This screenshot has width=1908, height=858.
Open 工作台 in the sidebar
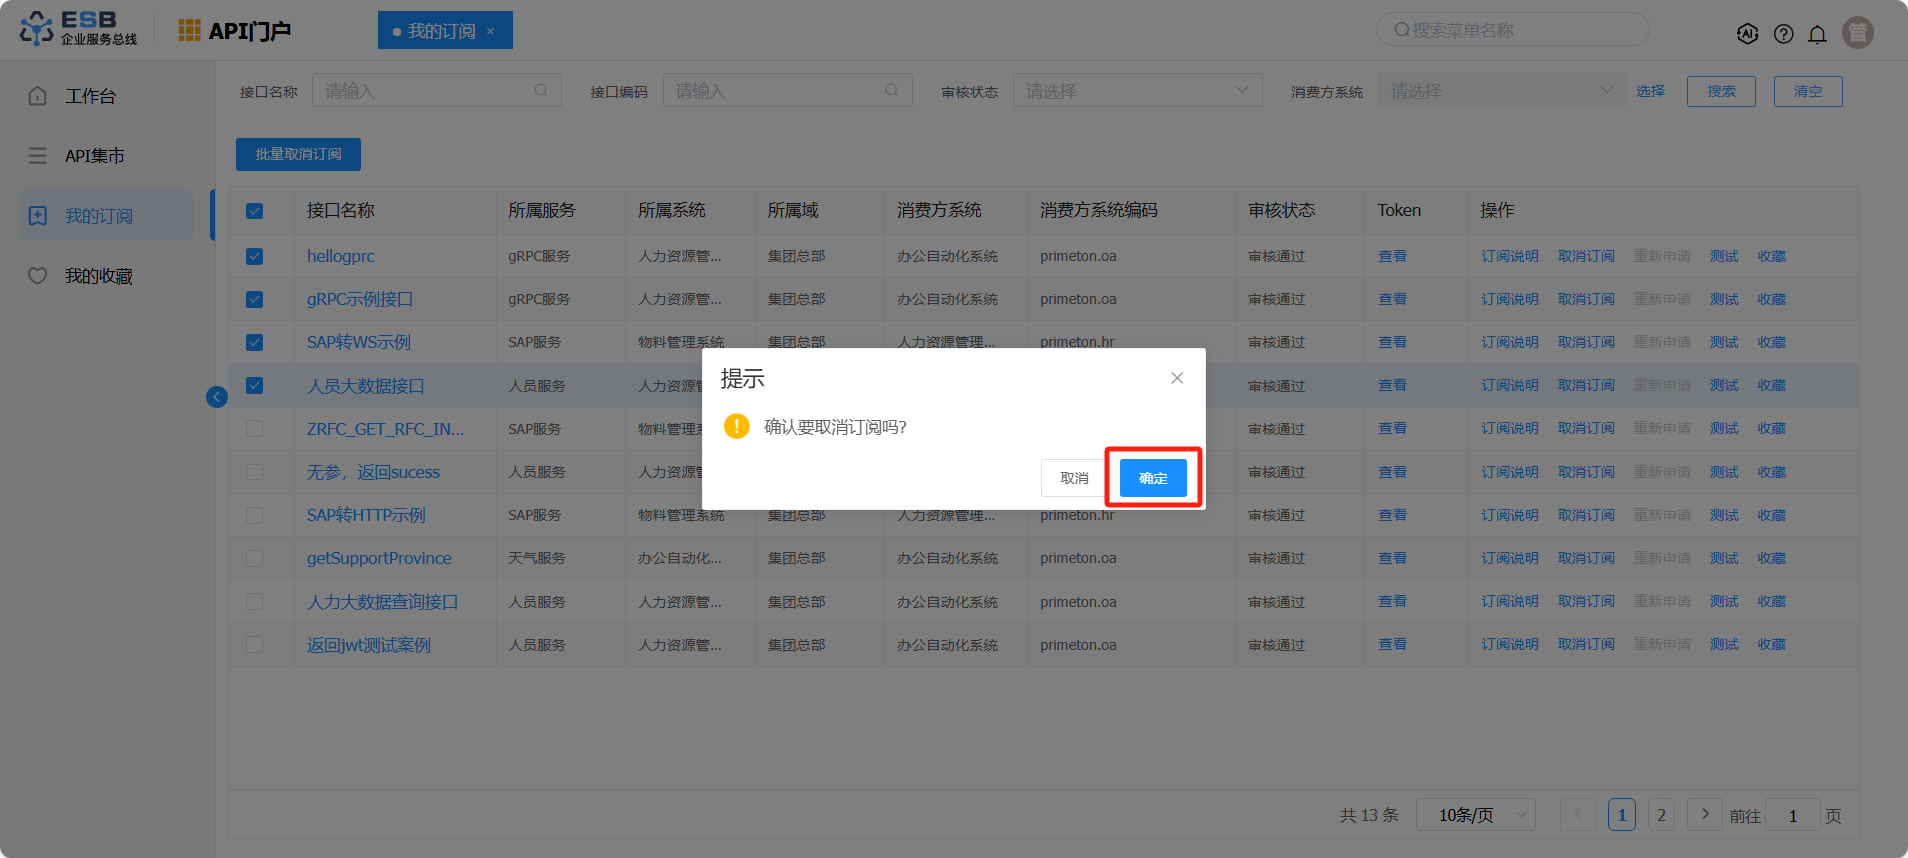(x=90, y=96)
